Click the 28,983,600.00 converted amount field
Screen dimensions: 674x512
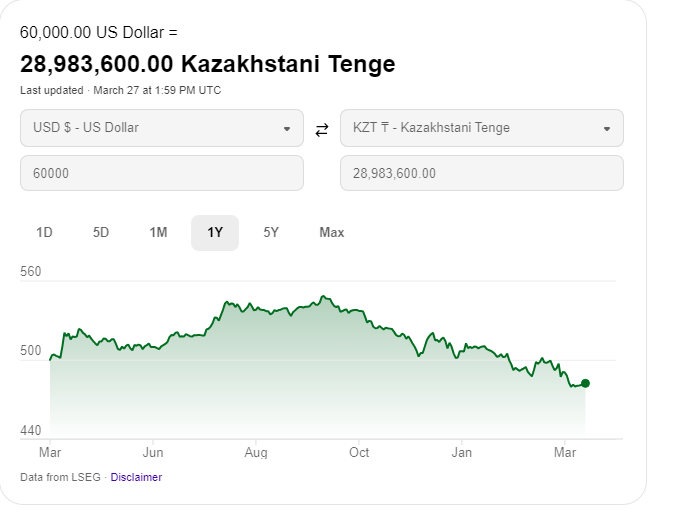(x=481, y=173)
